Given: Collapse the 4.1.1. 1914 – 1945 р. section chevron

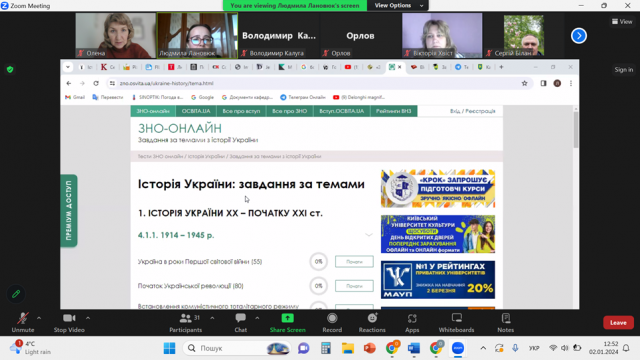Looking at the screenshot, I should [x=369, y=235].
